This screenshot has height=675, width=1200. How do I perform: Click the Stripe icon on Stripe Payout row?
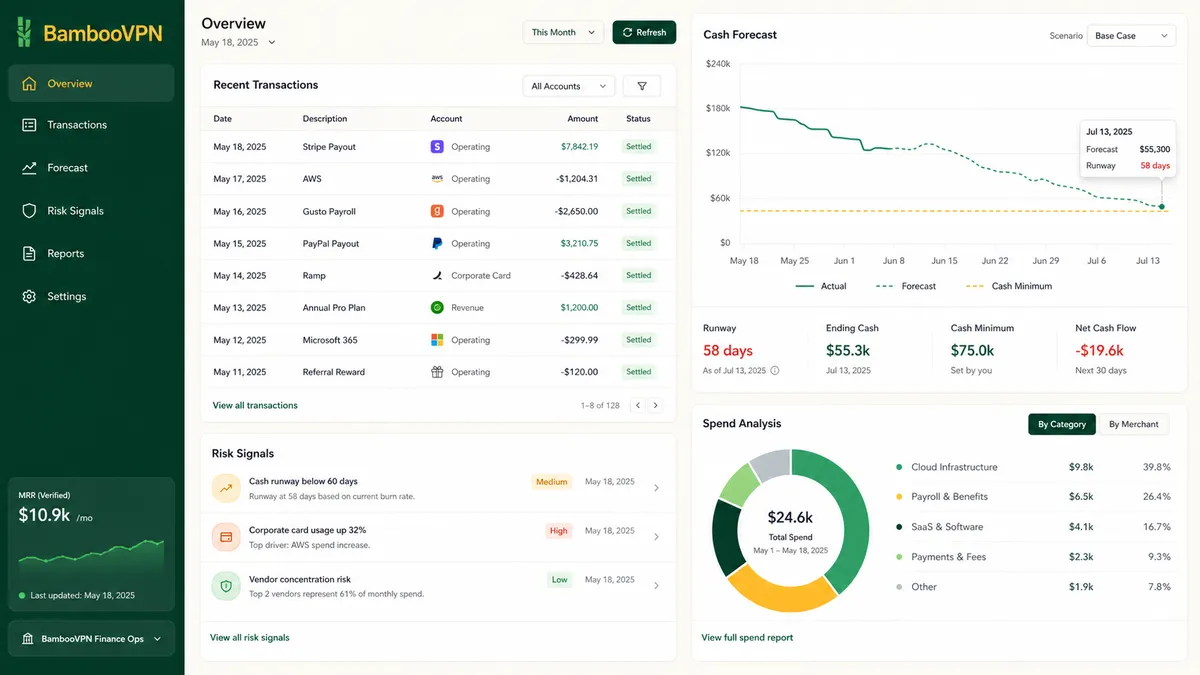437,146
